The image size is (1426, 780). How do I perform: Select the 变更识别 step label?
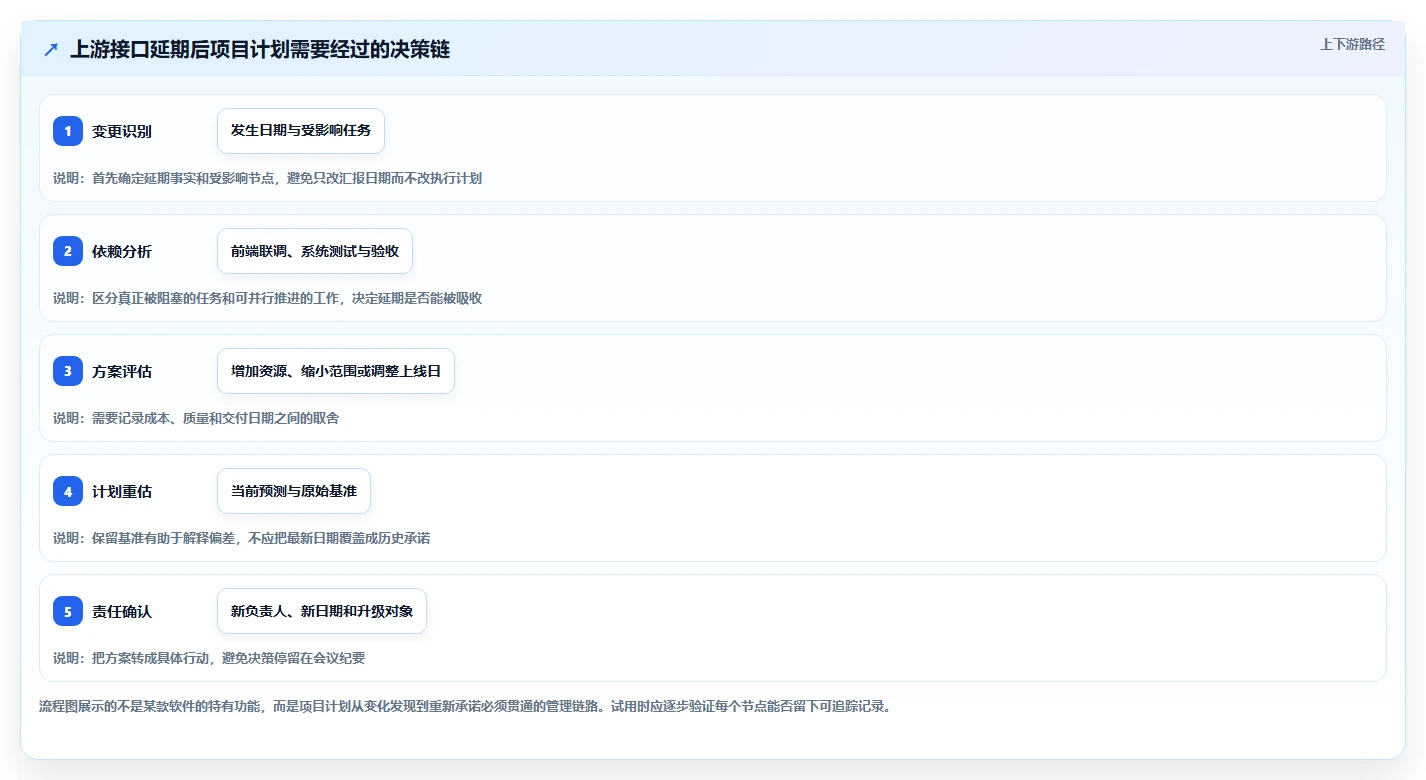click(122, 131)
